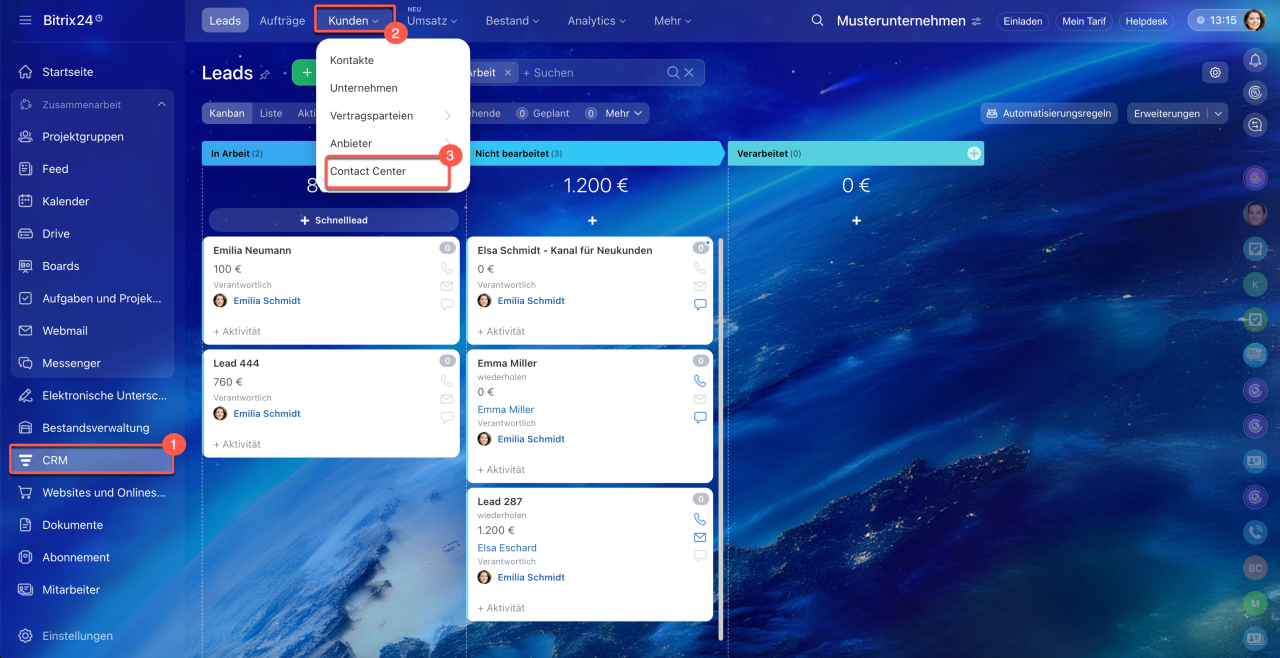
Task: Clear the search filter with X icon
Action: pyautogui.click(x=688, y=73)
